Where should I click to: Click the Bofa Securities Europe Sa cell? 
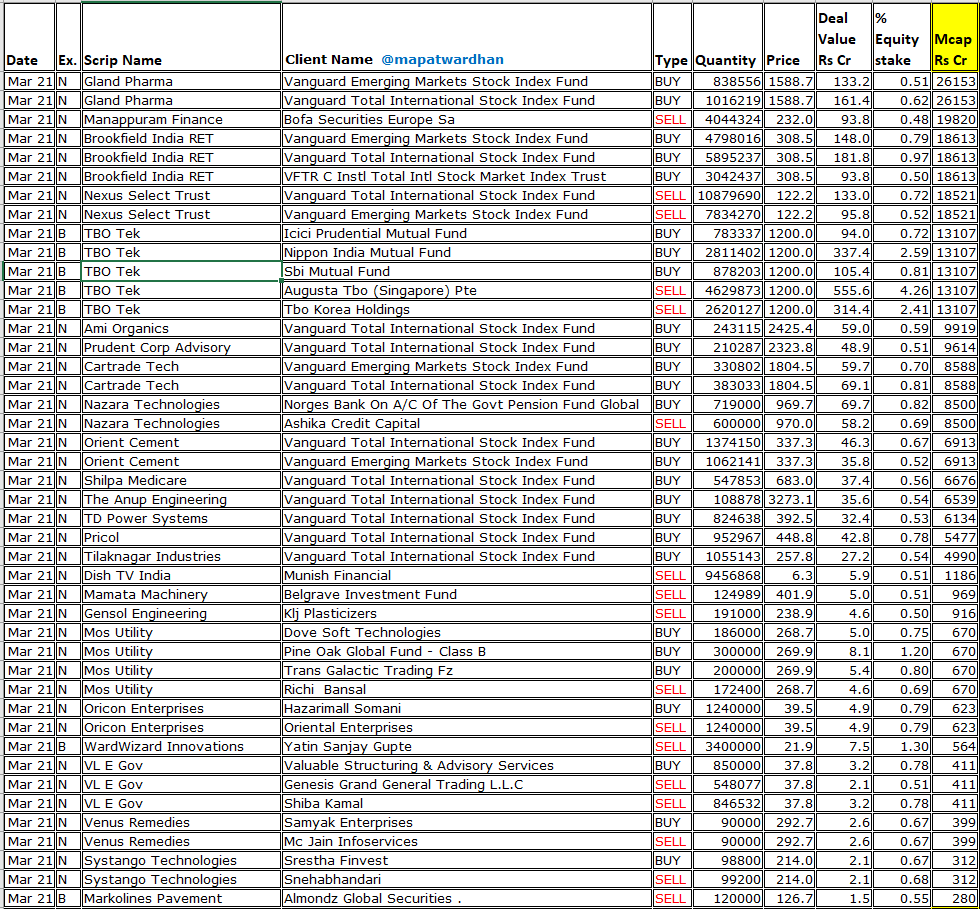[x=466, y=119]
